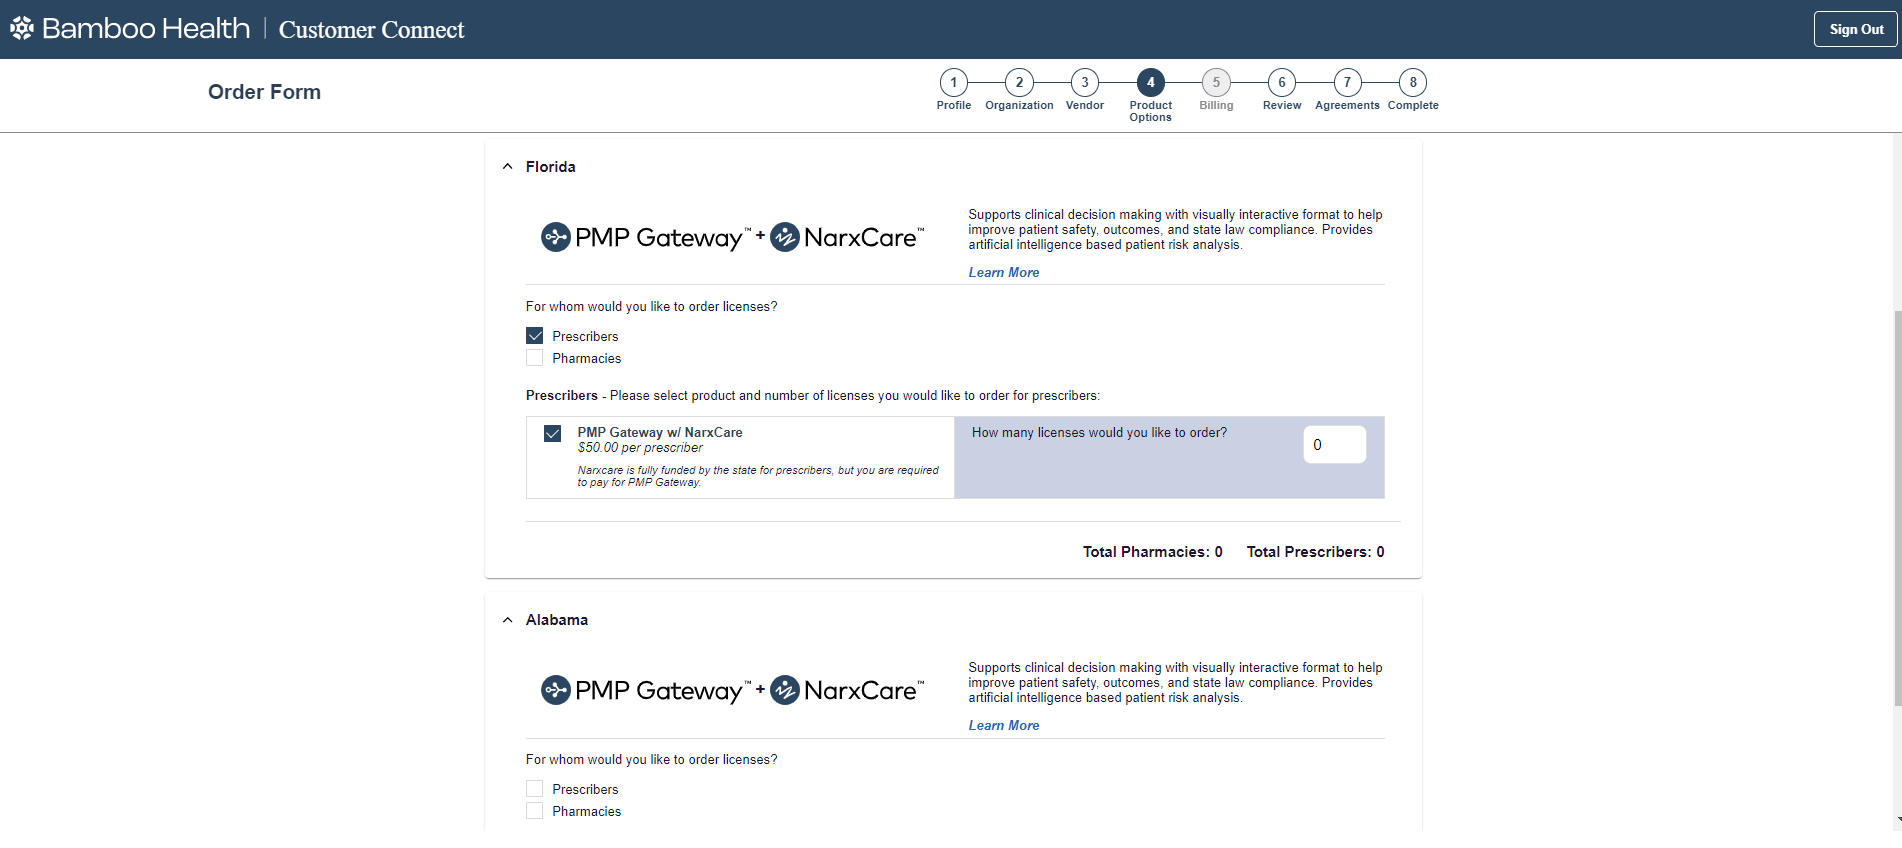
Task: Click the Bamboo Health logo icon
Action: pos(22,28)
